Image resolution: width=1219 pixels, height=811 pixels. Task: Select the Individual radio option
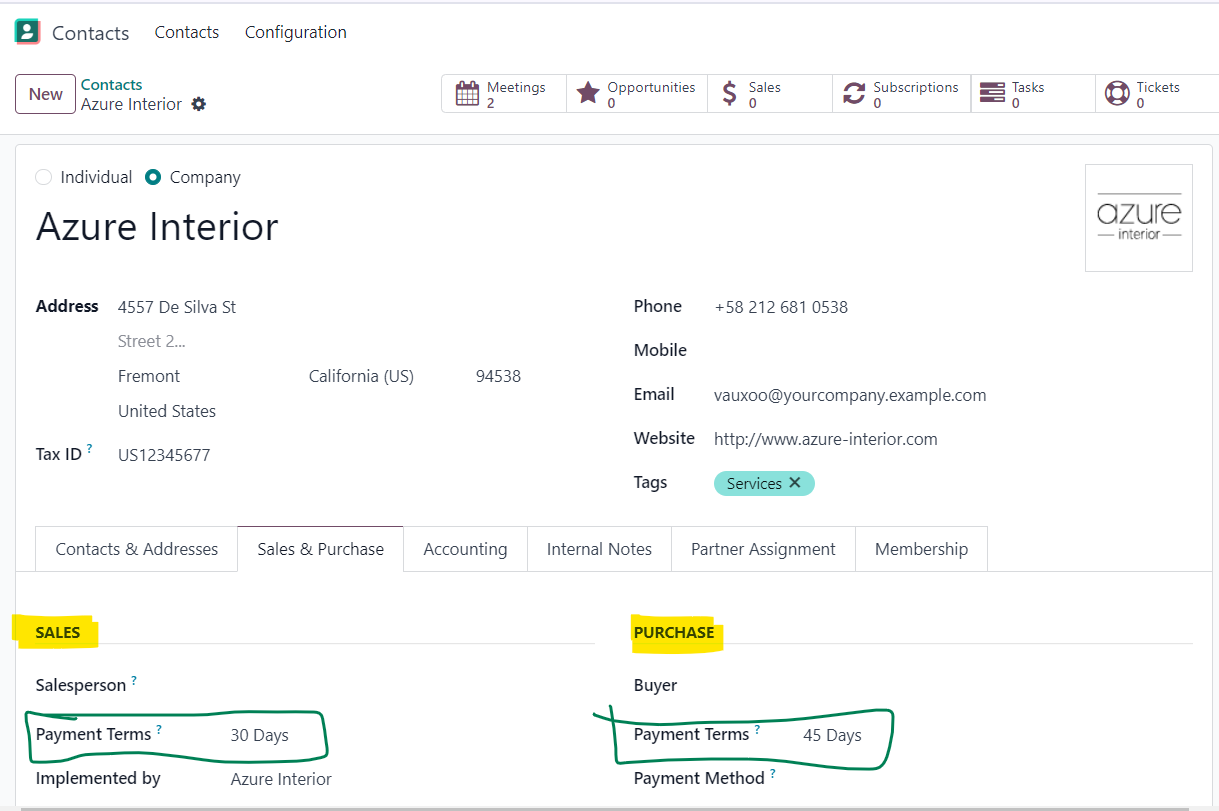click(43, 177)
